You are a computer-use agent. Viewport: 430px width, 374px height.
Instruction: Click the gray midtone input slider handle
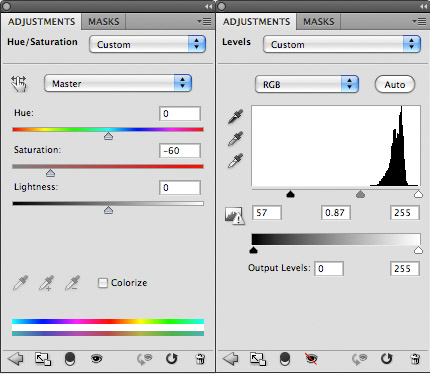360,194
